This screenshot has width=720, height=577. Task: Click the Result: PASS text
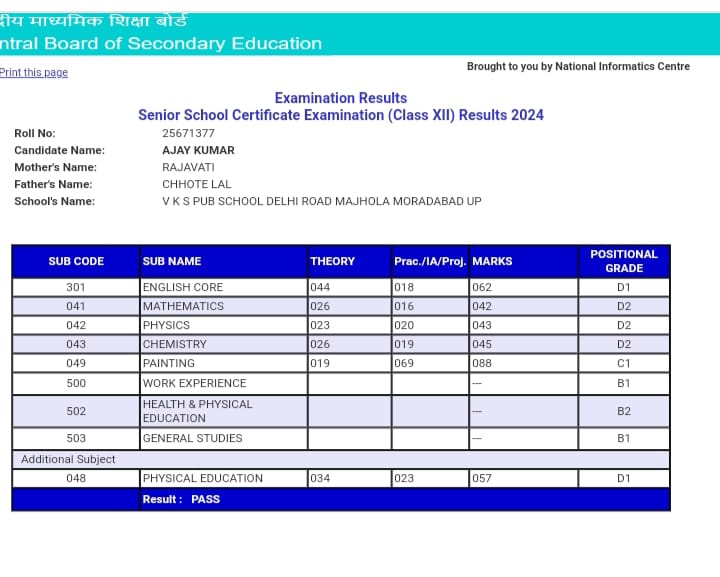coord(181,499)
